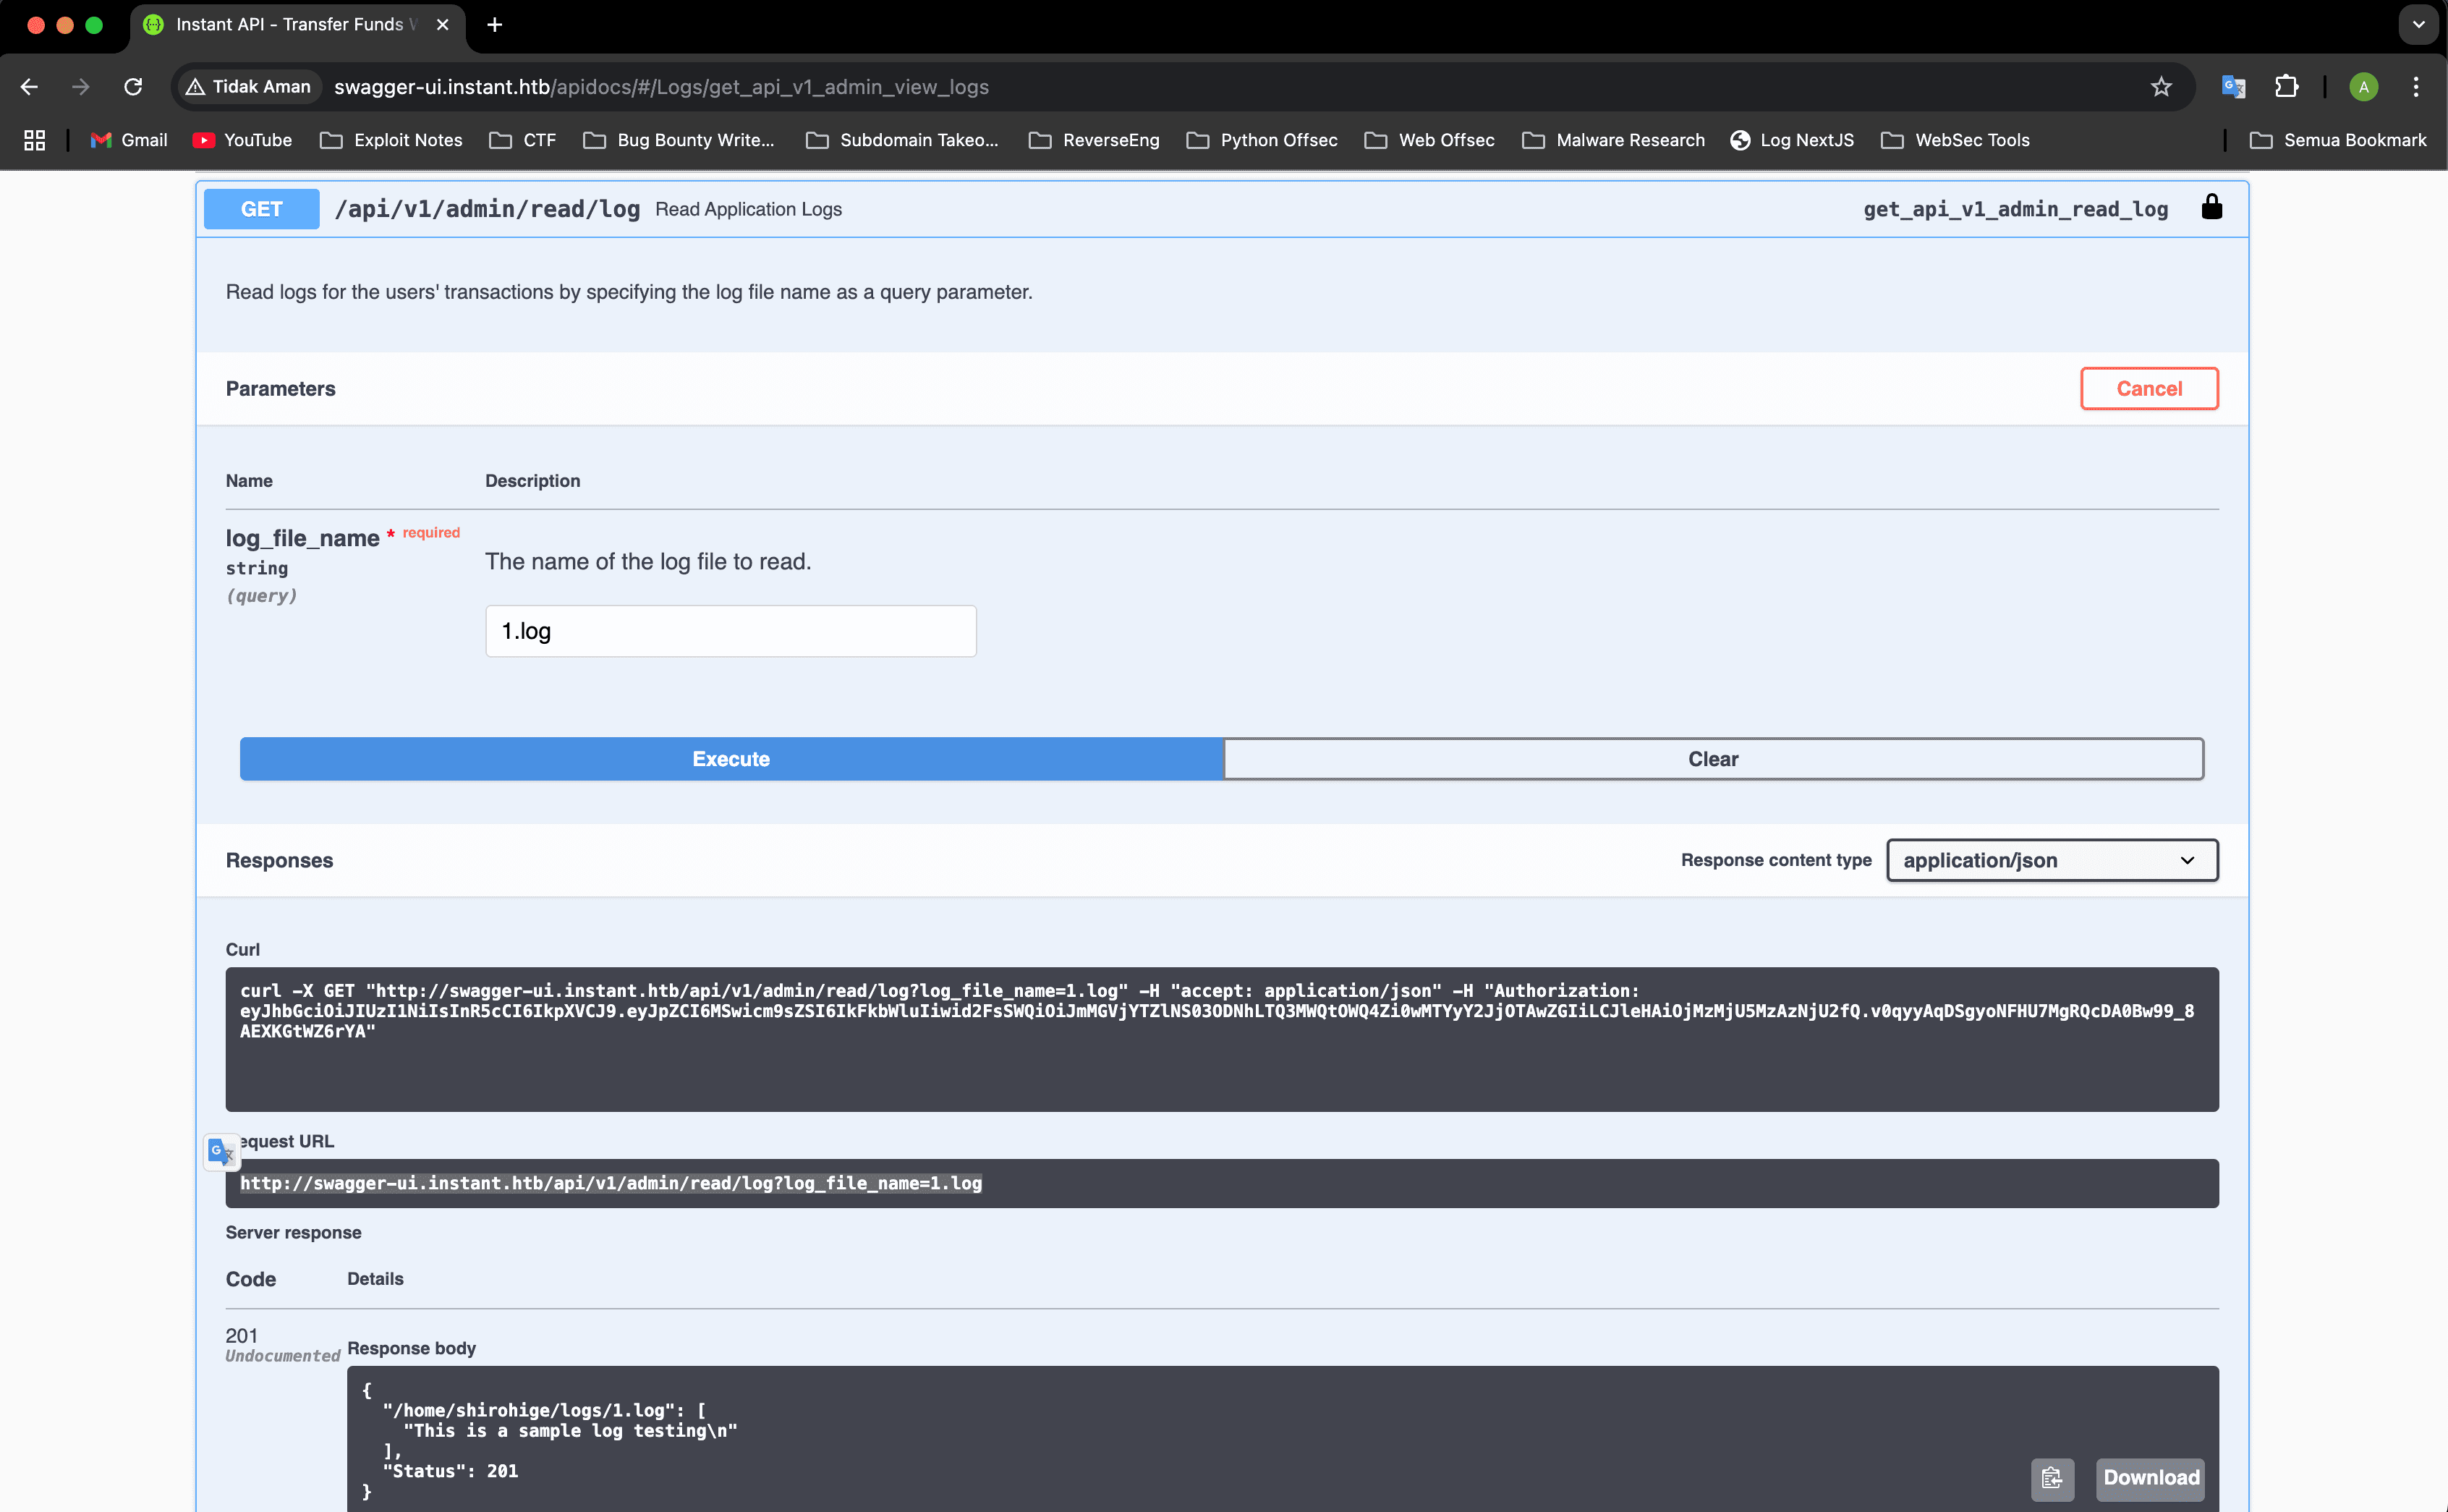Open the browser extensions puzzle icon
The height and width of the screenshot is (1512, 2448).
pyautogui.click(x=2286, y=87)
